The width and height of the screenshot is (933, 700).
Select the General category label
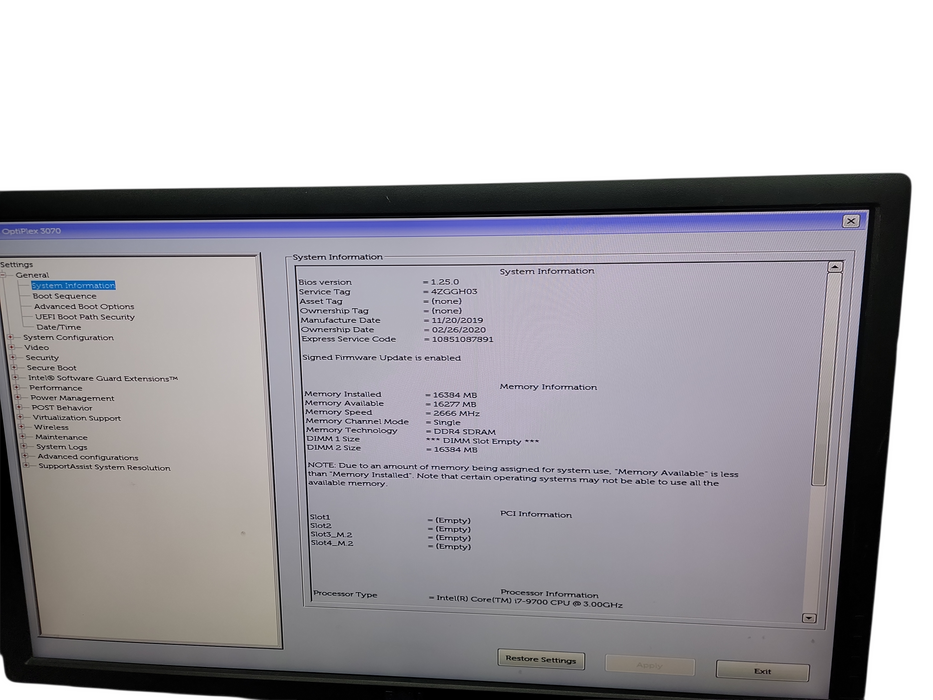point(32,275)
